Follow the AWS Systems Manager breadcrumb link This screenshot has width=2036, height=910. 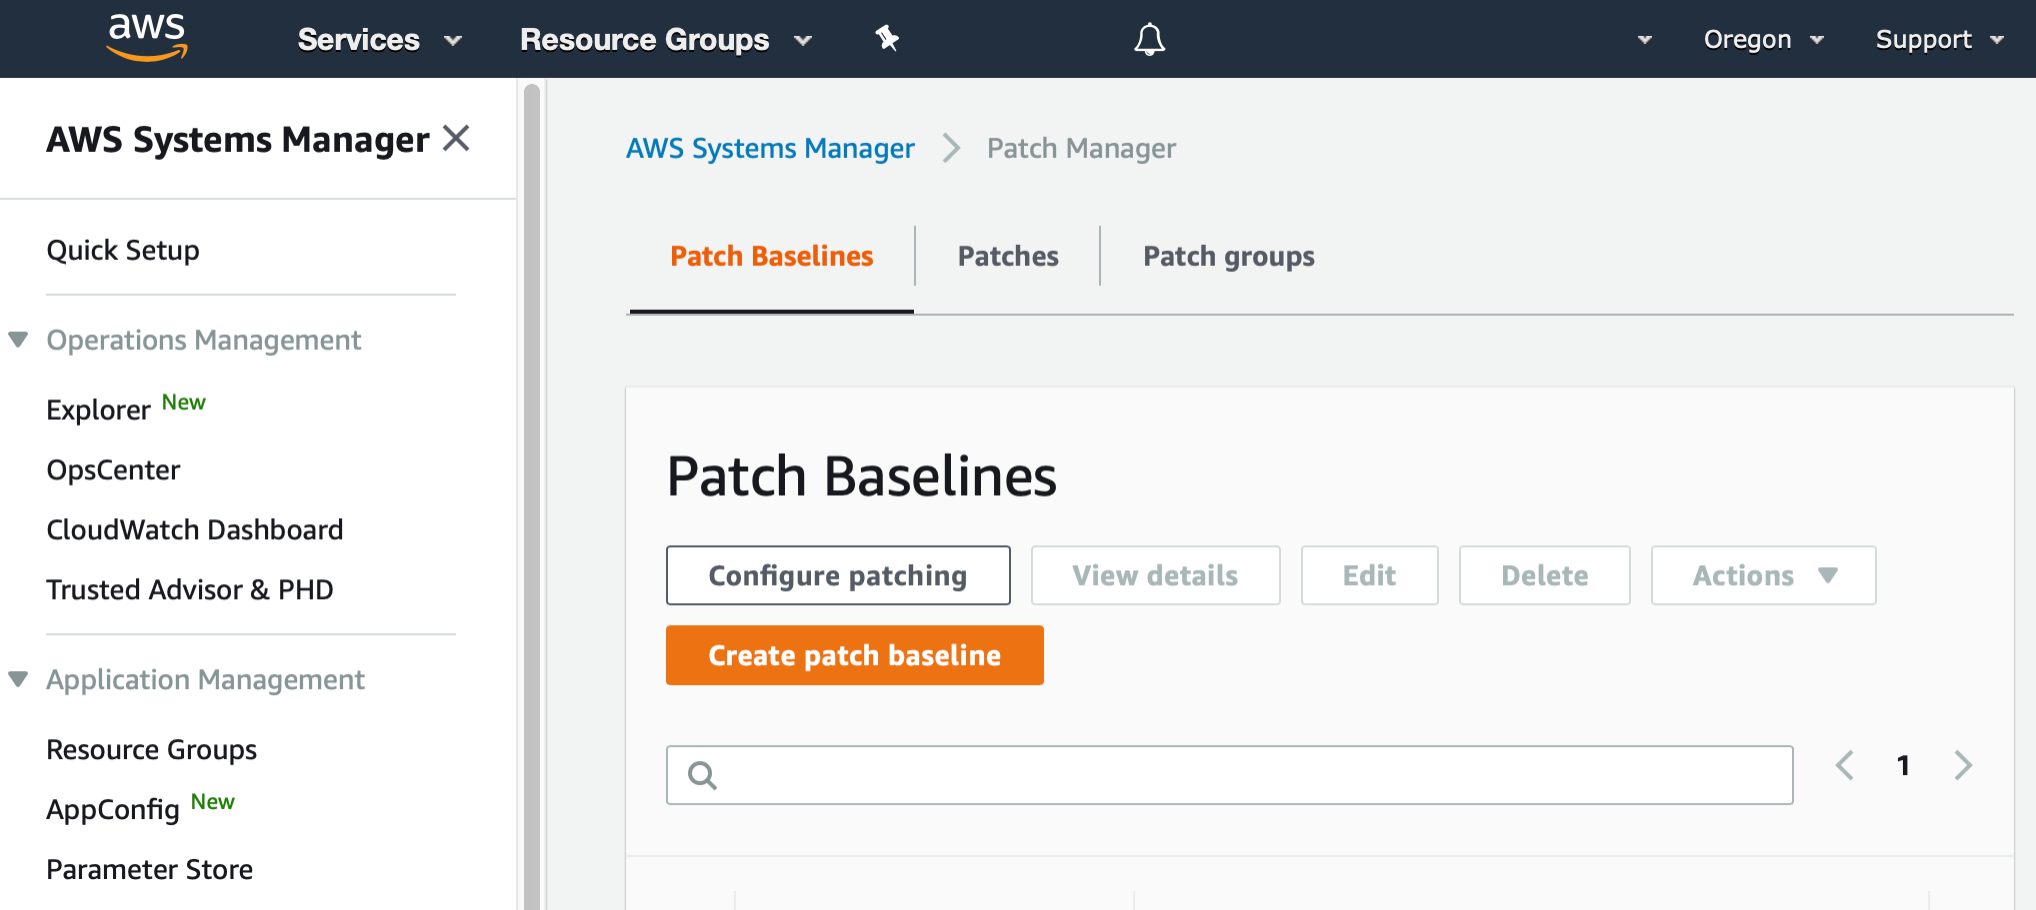click(770, 148)
